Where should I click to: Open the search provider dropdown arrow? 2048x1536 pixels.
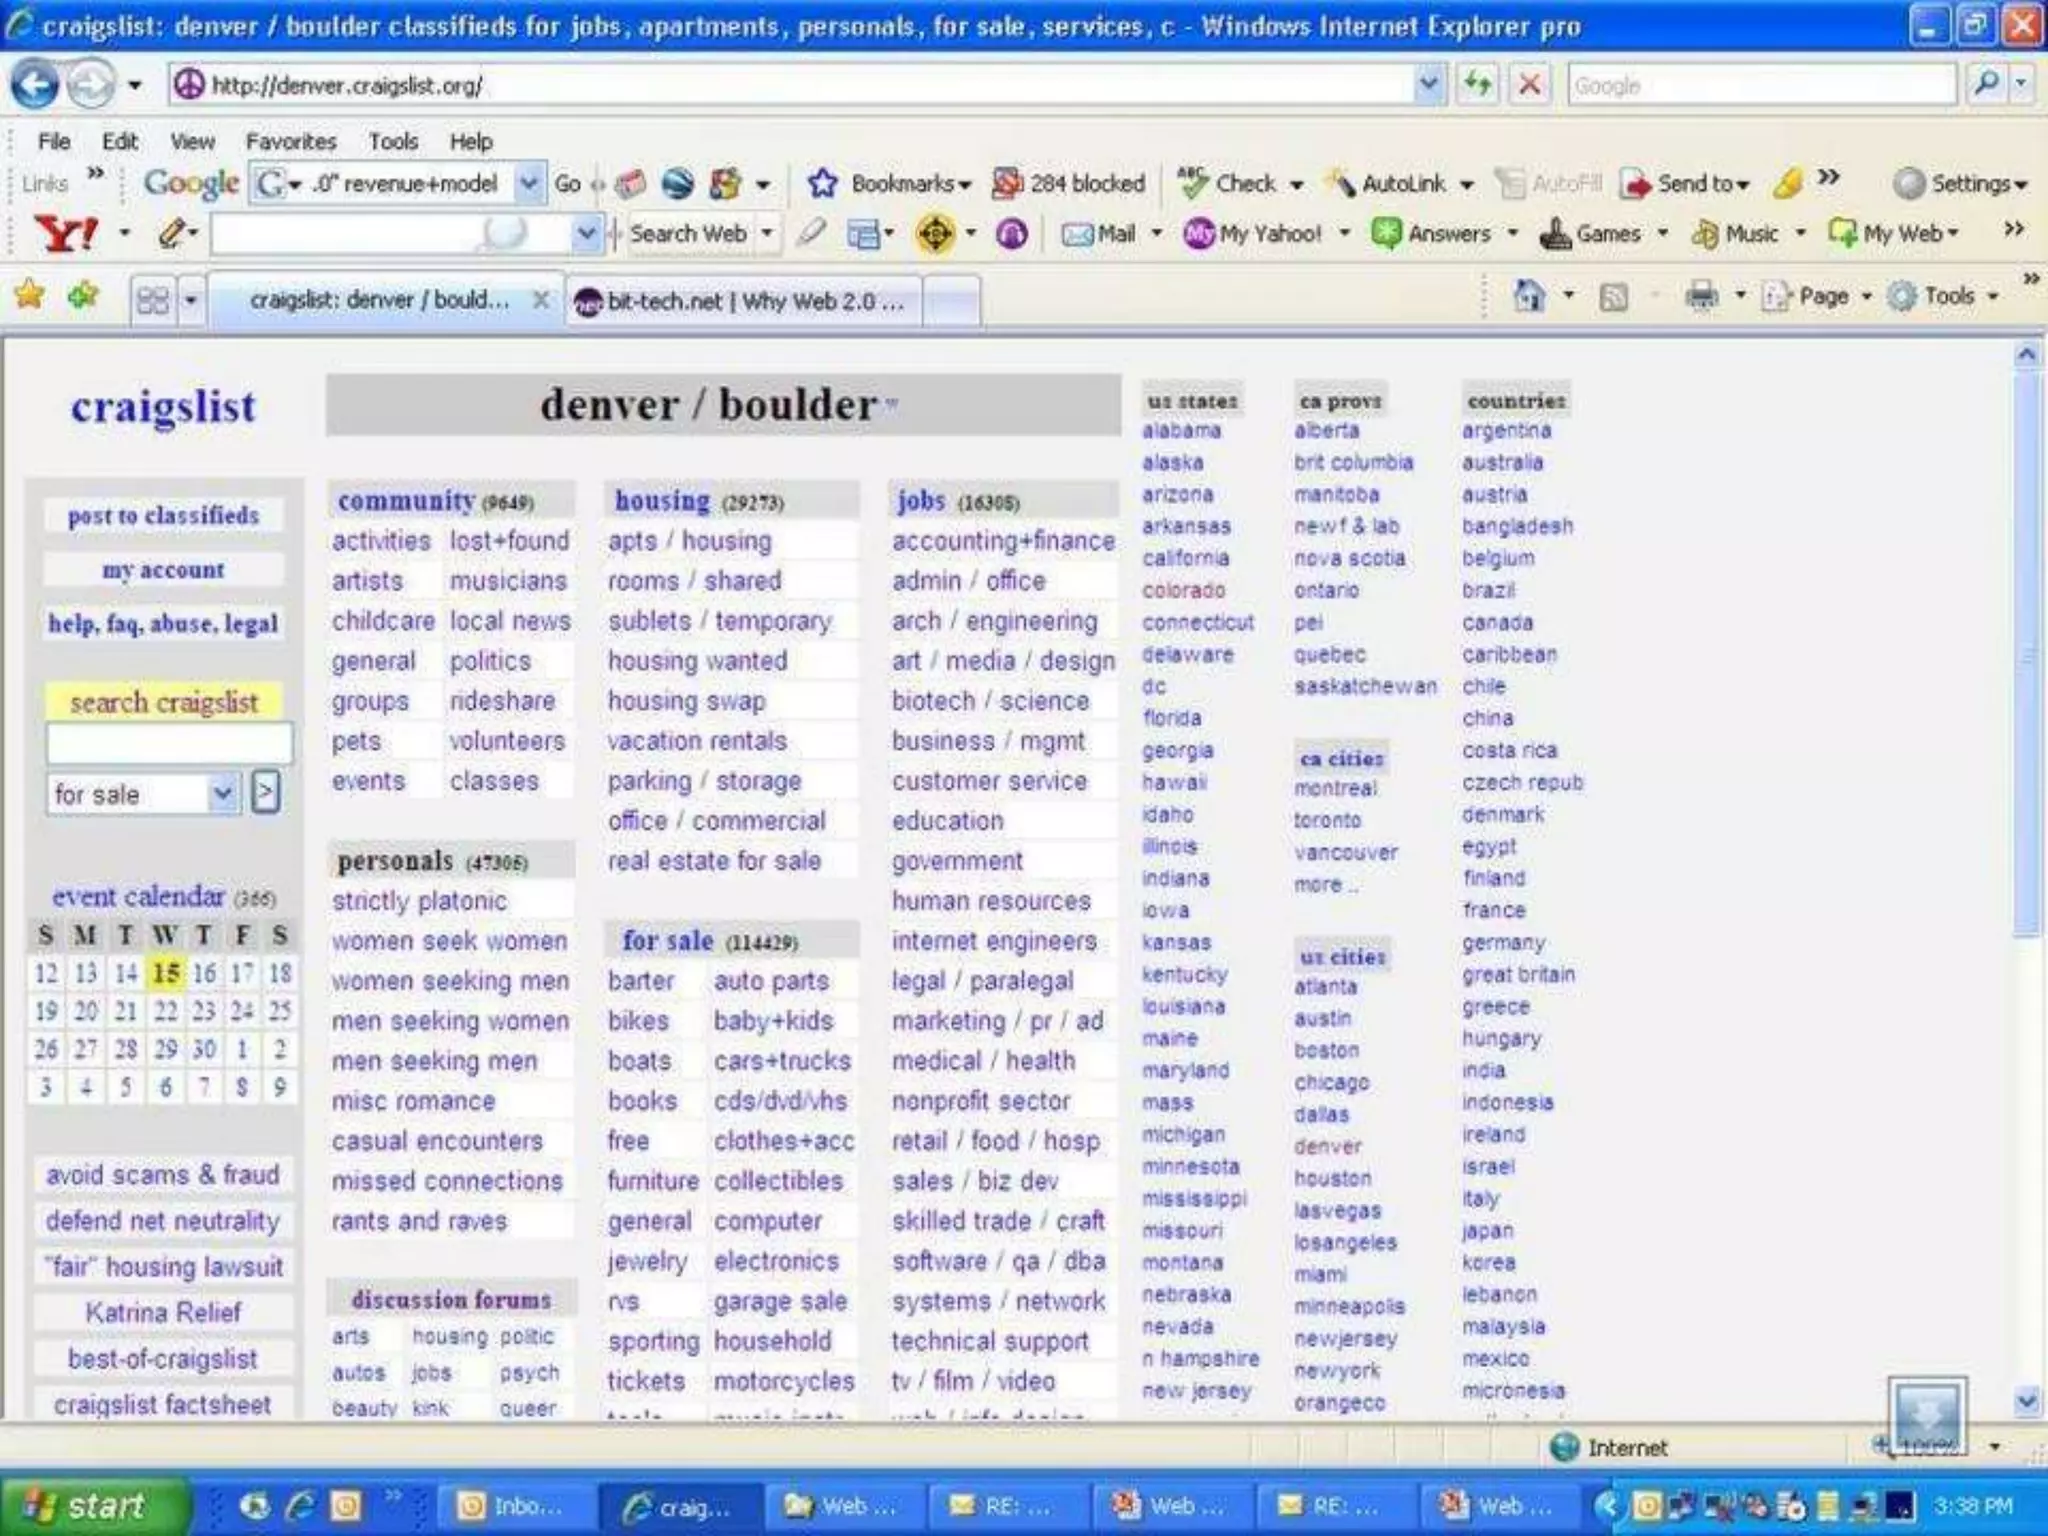[2022, 84]
